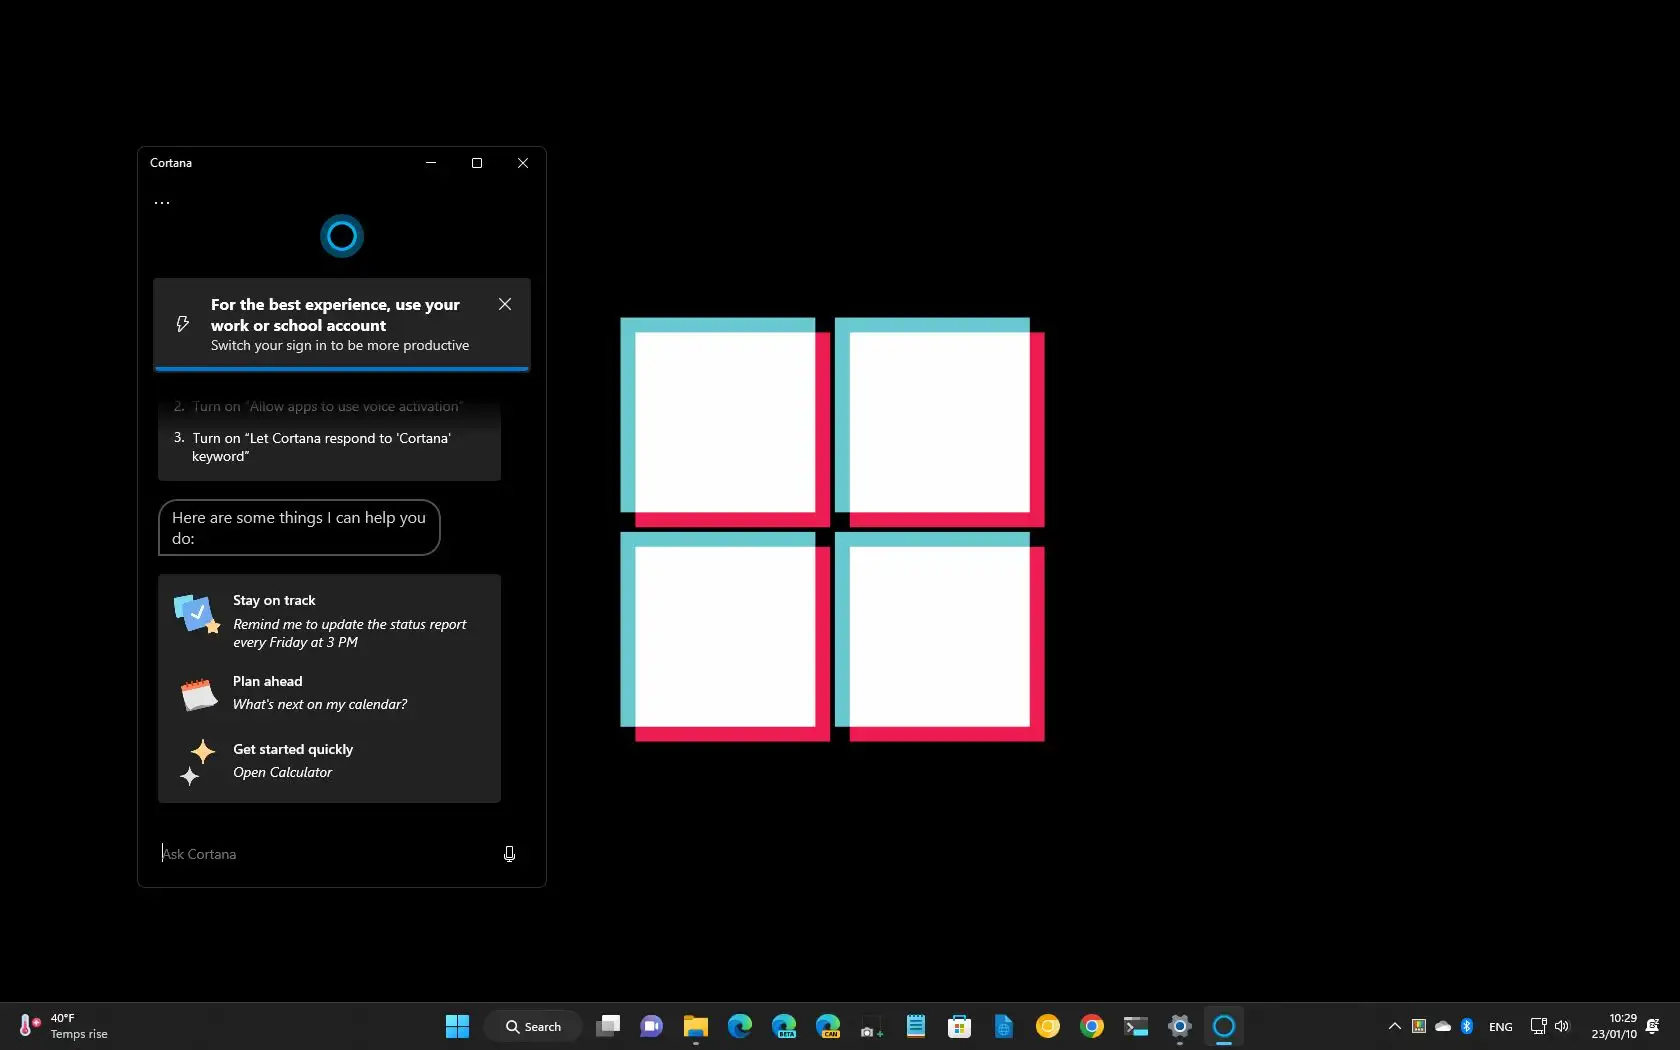Open the Cortana three-dot menu

point(162,203)
